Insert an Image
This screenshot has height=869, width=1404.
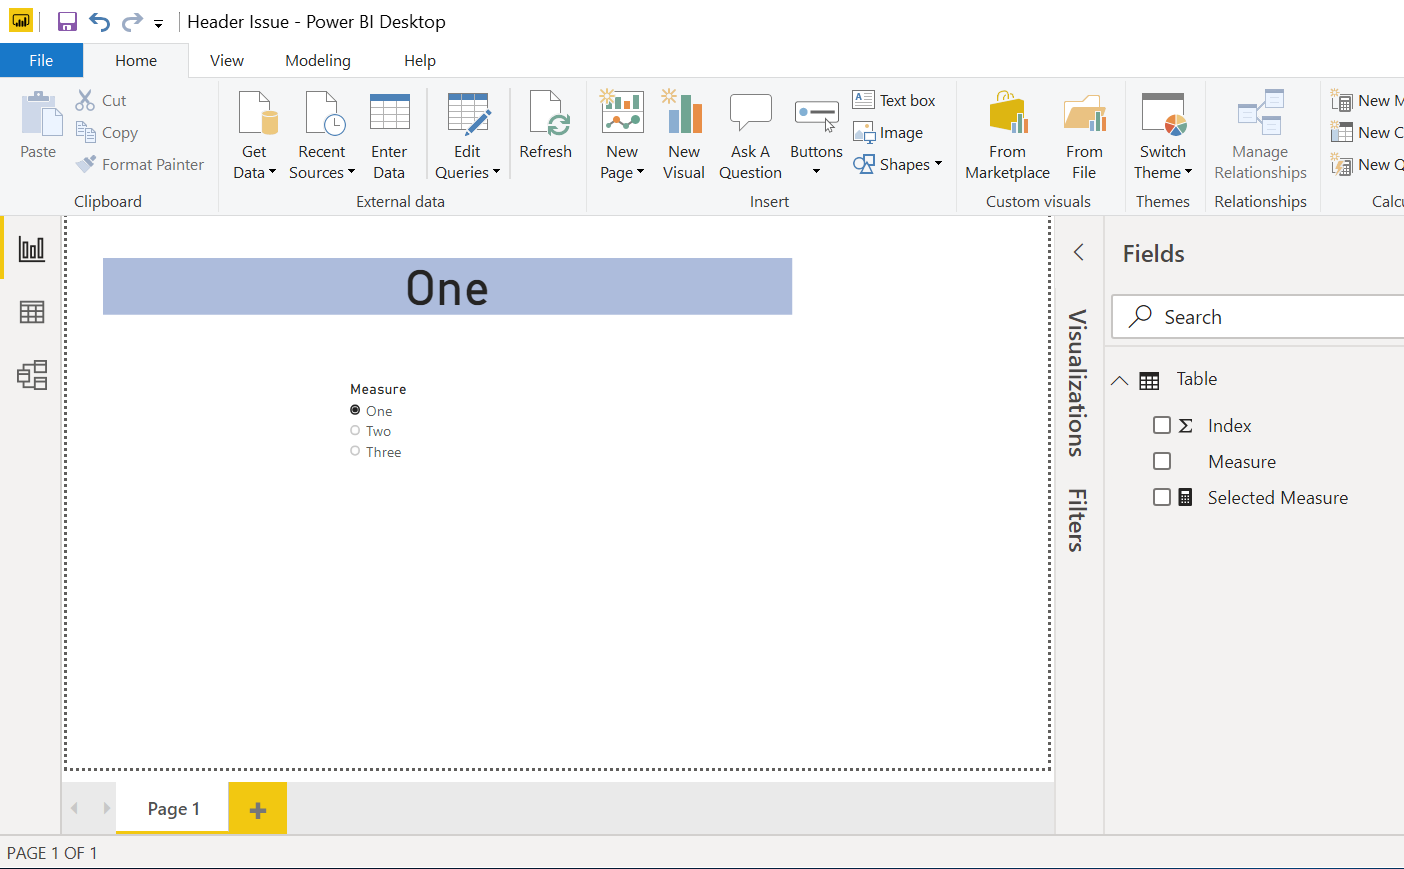click(888, 132)
